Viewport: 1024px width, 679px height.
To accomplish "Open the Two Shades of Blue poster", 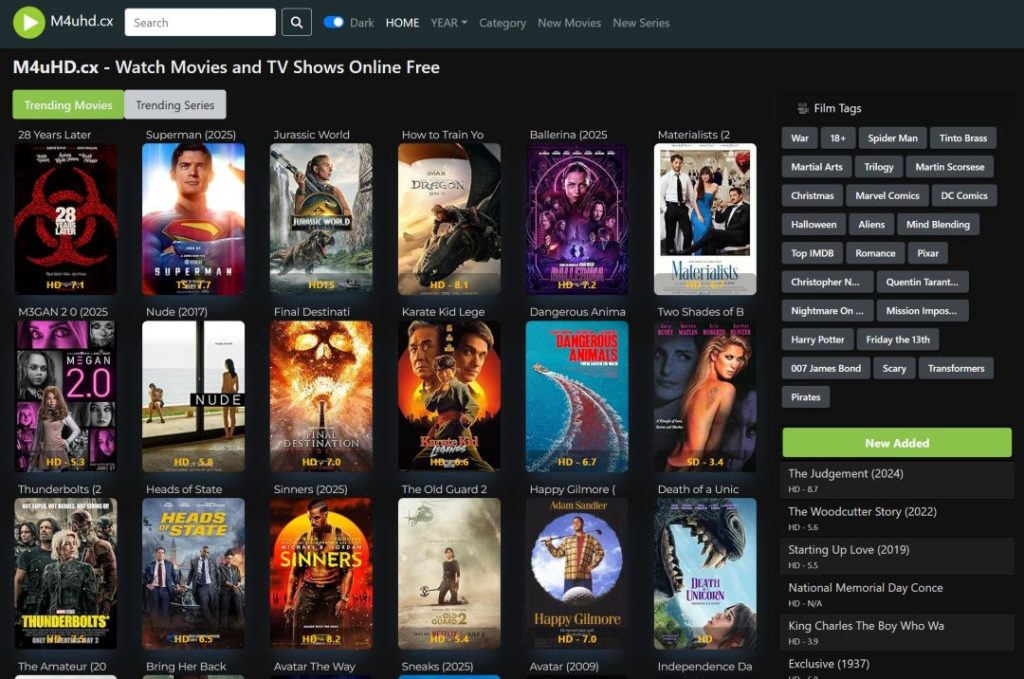I will 705,396.
